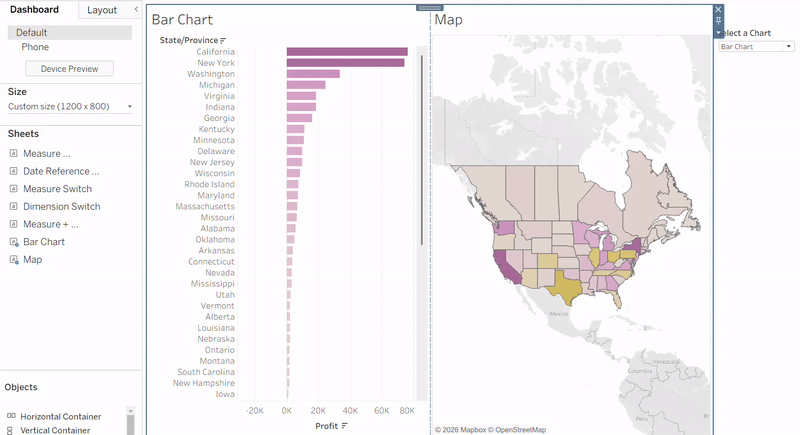Screen dimensions: 800x435
Task: Switch to the Layout tab
Action: (x=102, y=10)
